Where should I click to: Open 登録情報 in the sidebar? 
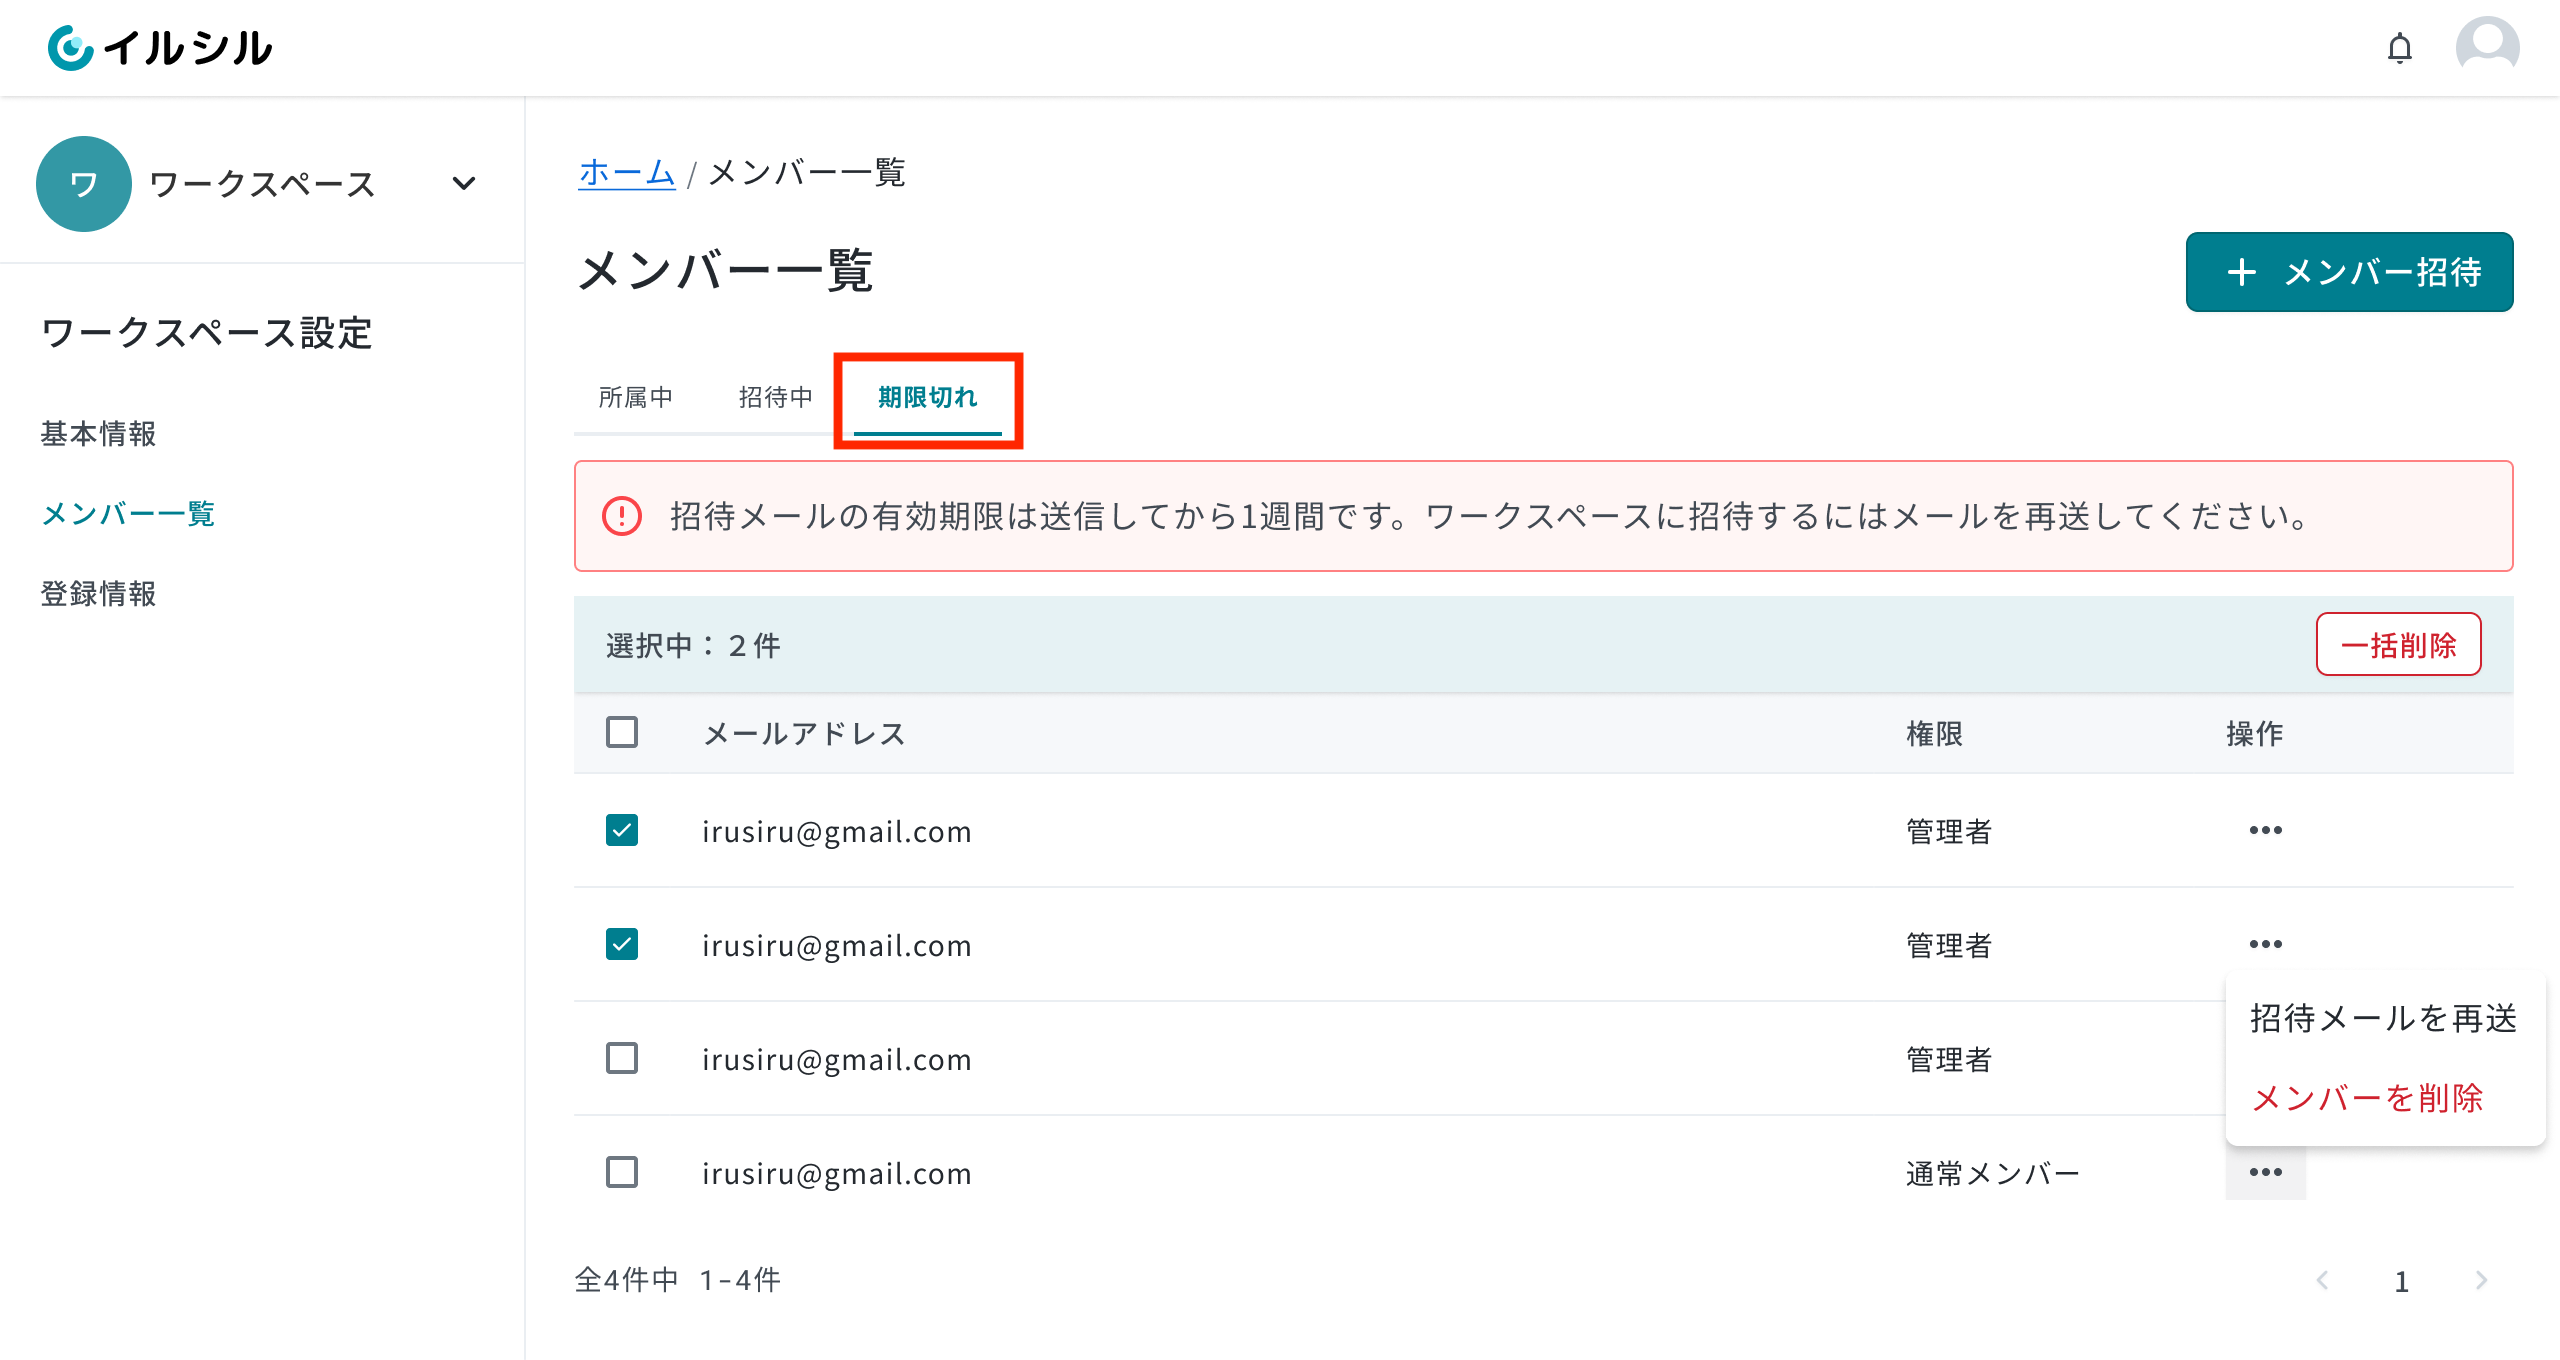[x=98, y=594]
